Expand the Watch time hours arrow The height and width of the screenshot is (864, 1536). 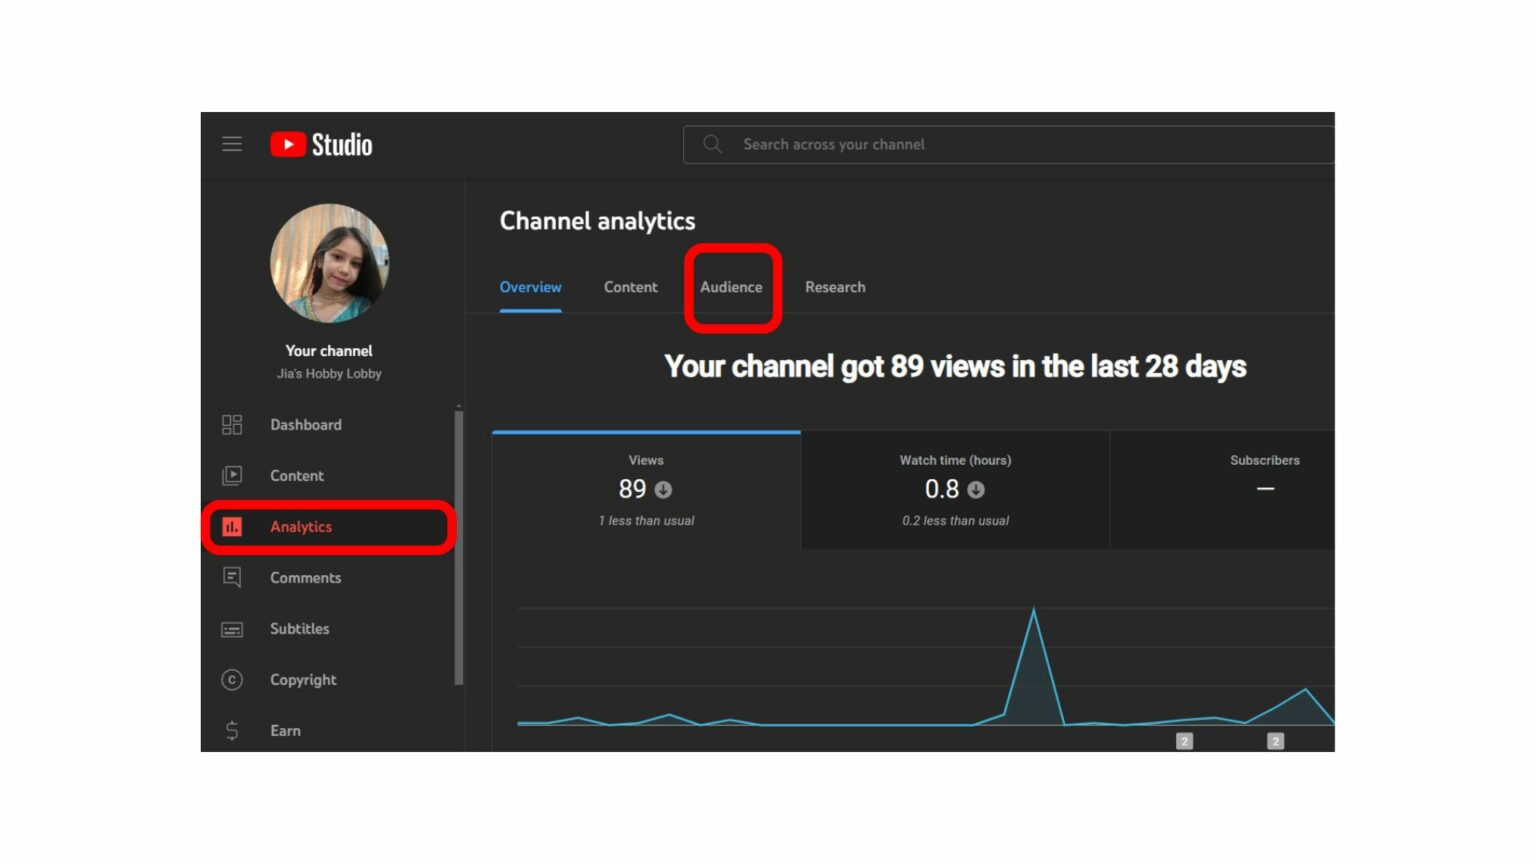coord(977,490)
